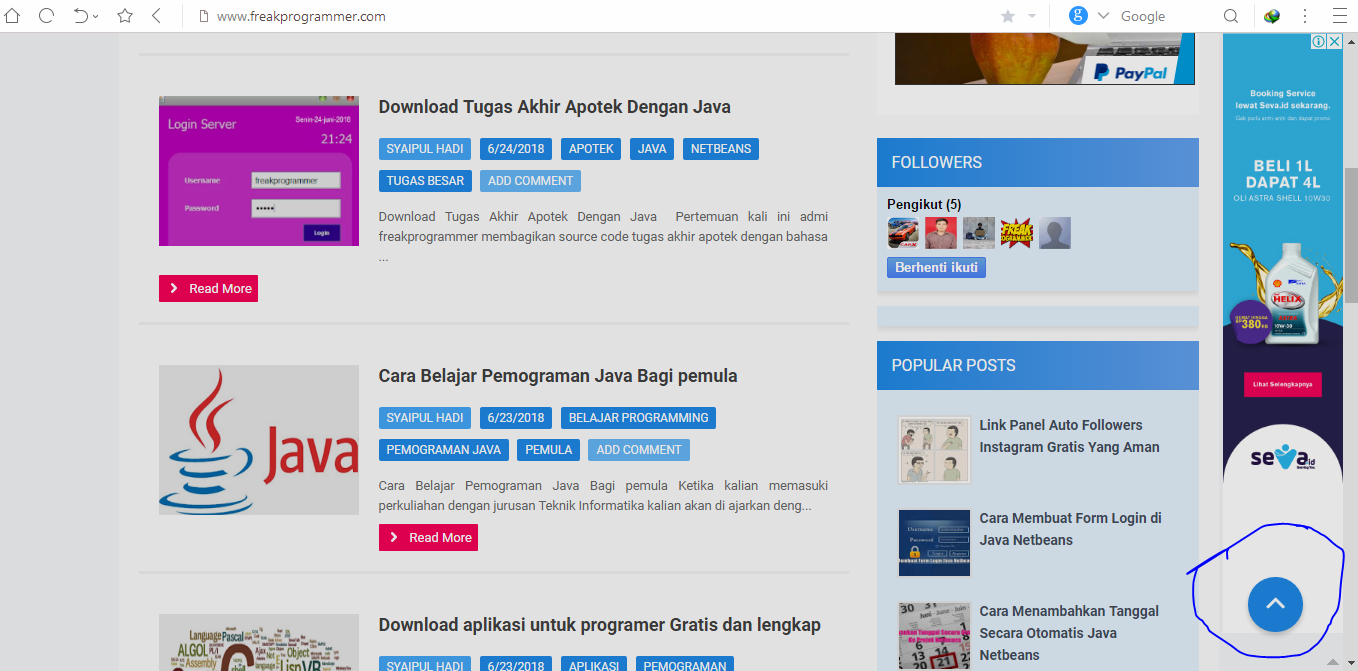Click SYAIPUL HADI author on the Apotek post
The width and height of the screenshot is (1358, 671).
click(425, 149)
